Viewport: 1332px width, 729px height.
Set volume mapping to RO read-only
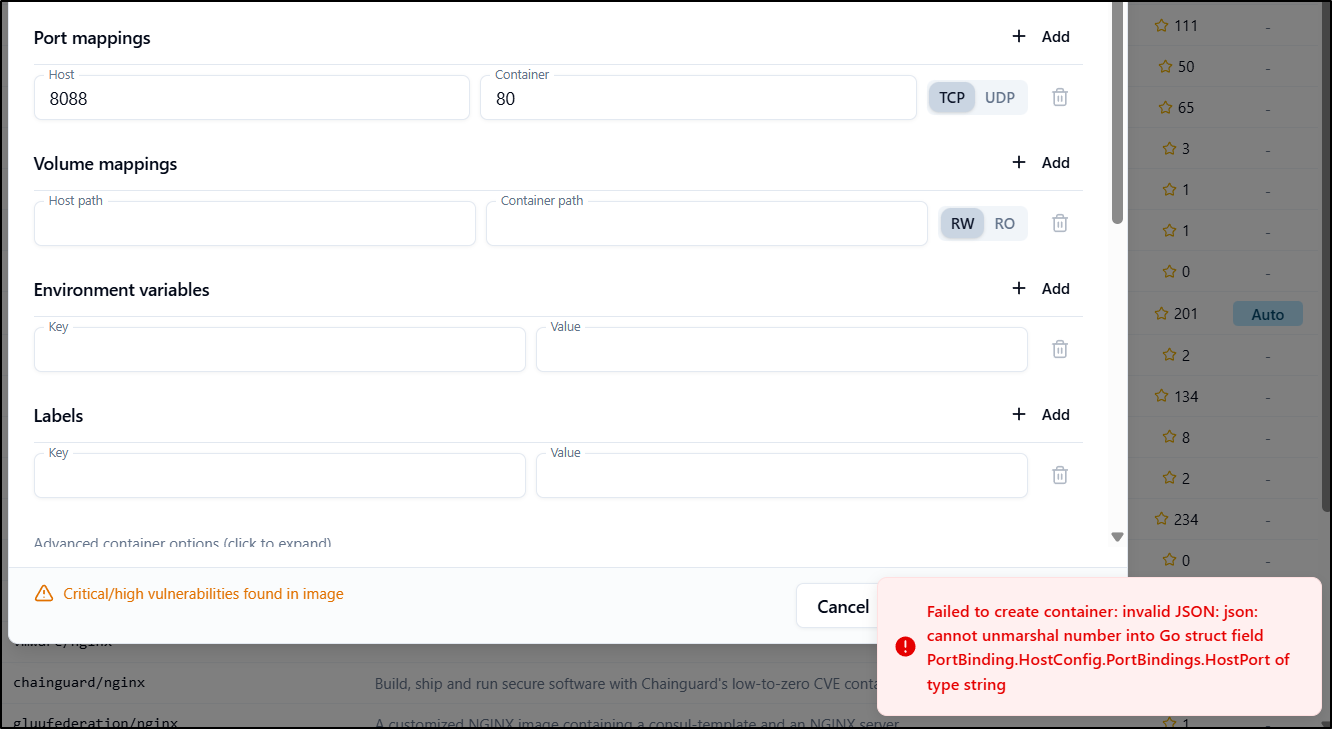[1005, 223]
